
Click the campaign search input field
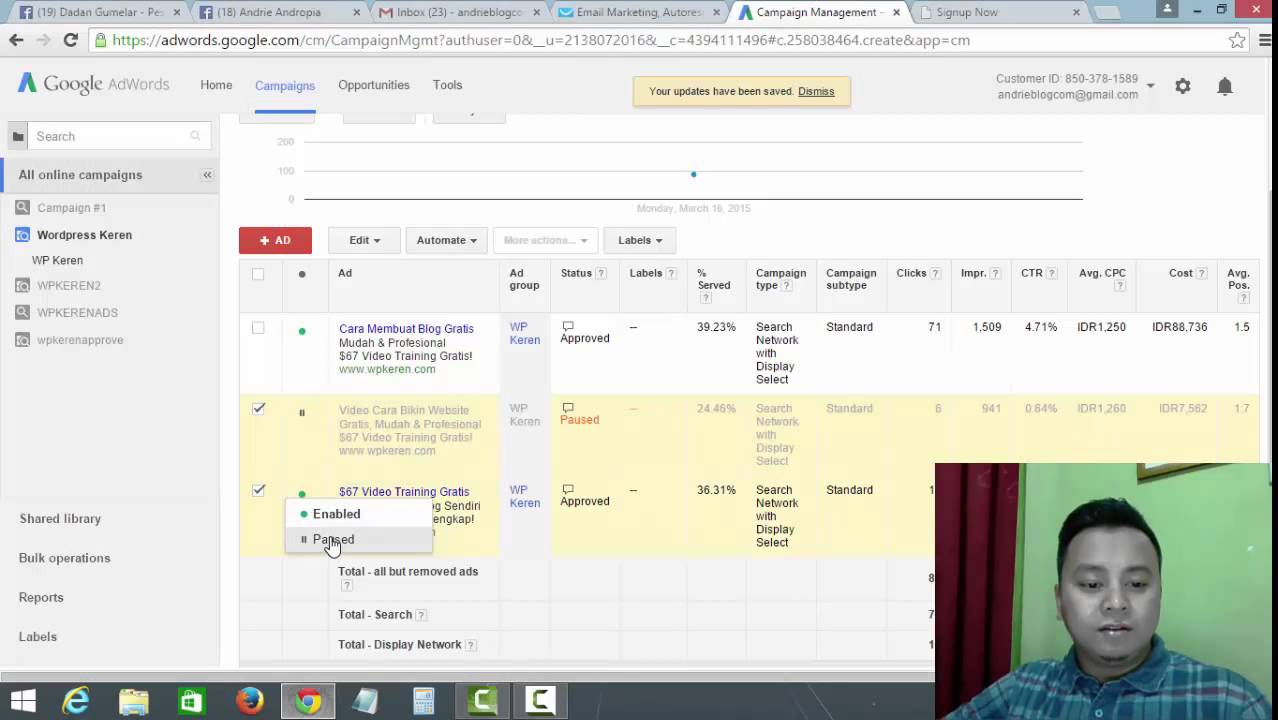click(x=110, y=137)
